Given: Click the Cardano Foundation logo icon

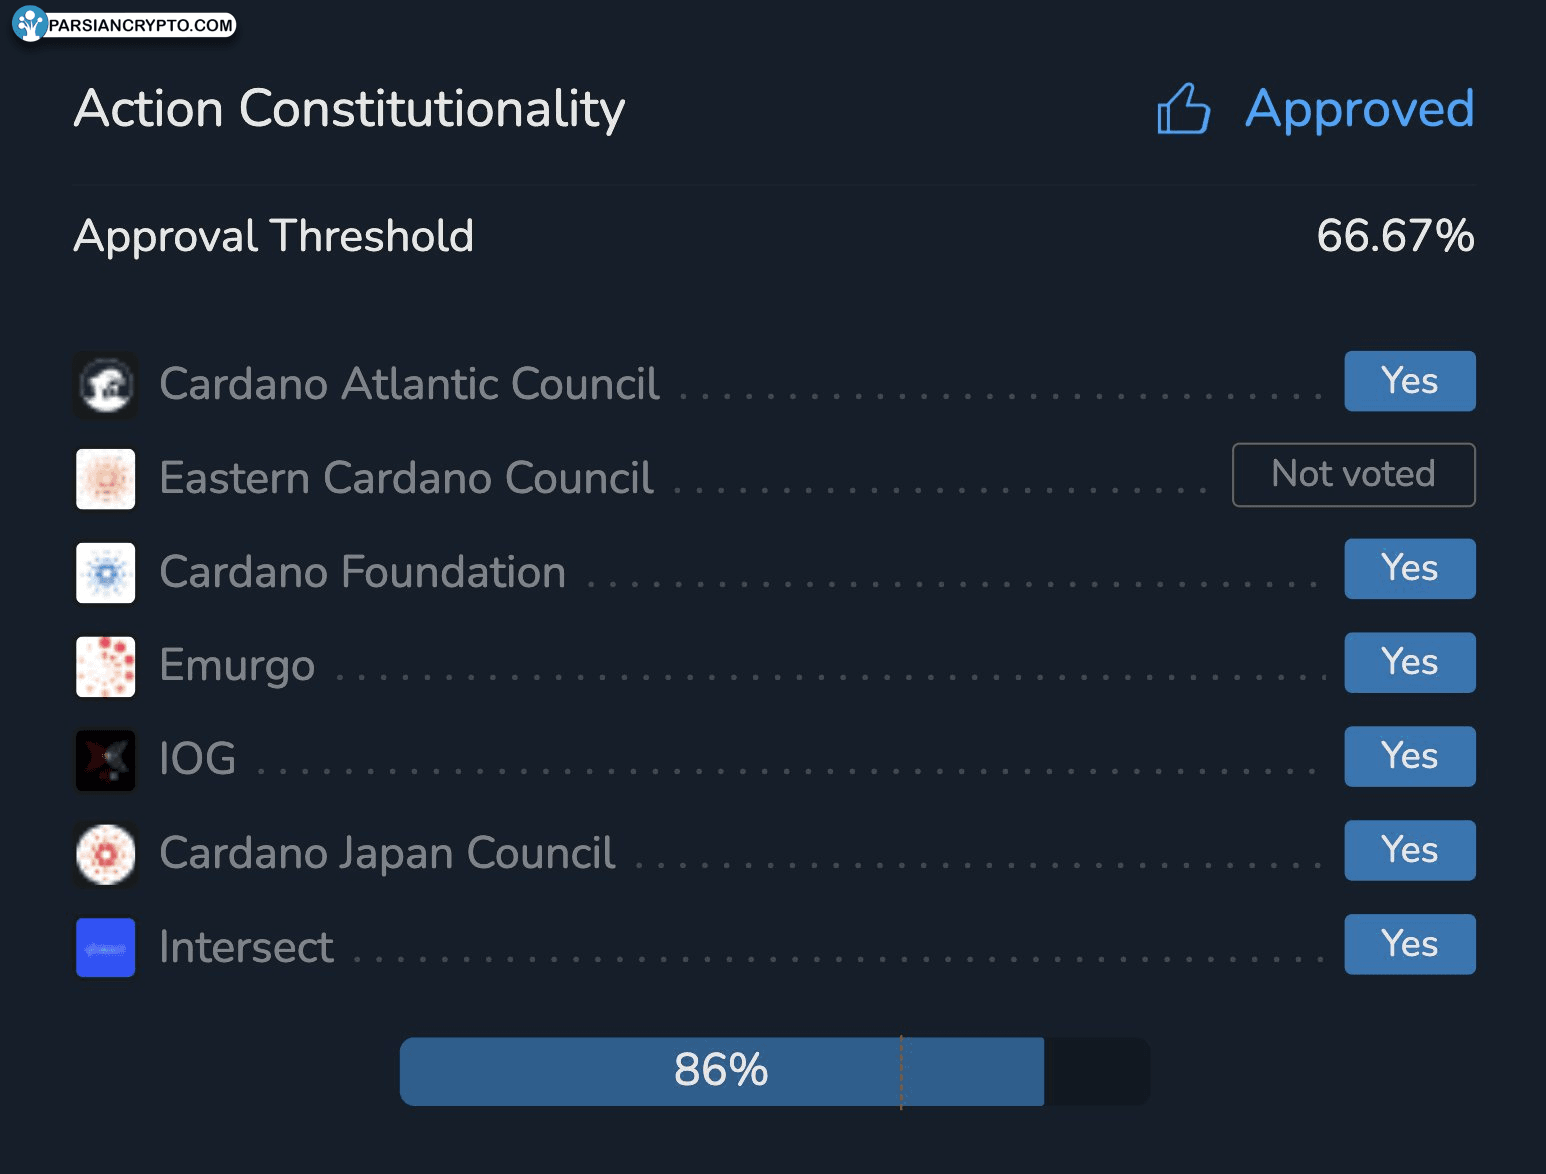Looking at the screenshot, I should (106, 573).
